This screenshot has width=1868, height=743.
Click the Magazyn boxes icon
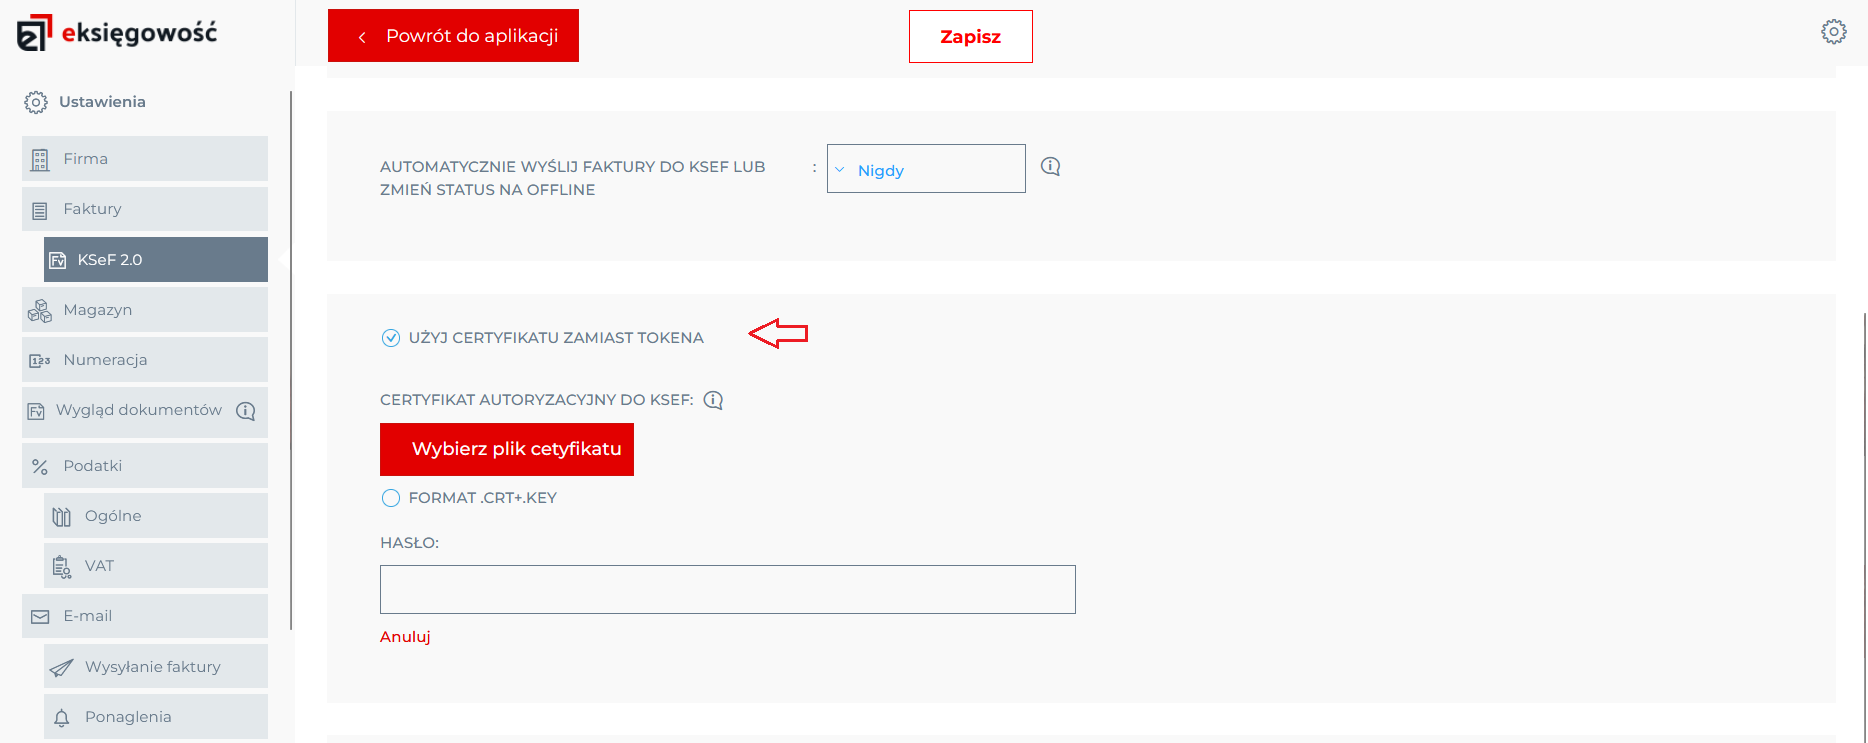(x=40, y=311)
